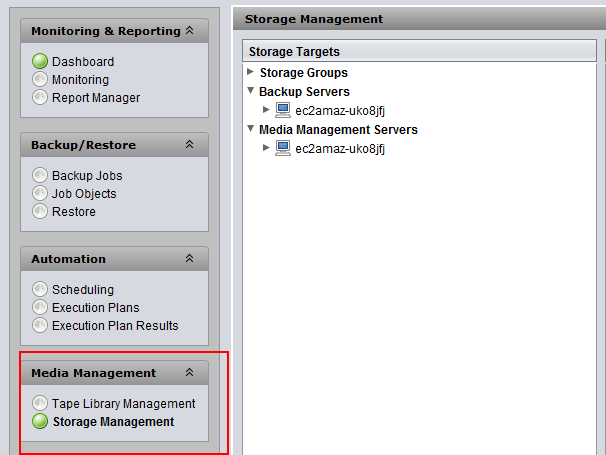This screenshot has height=455, width=606.
Task: Click the Storage Management green status icon
Action: click(x=40, y=422)
